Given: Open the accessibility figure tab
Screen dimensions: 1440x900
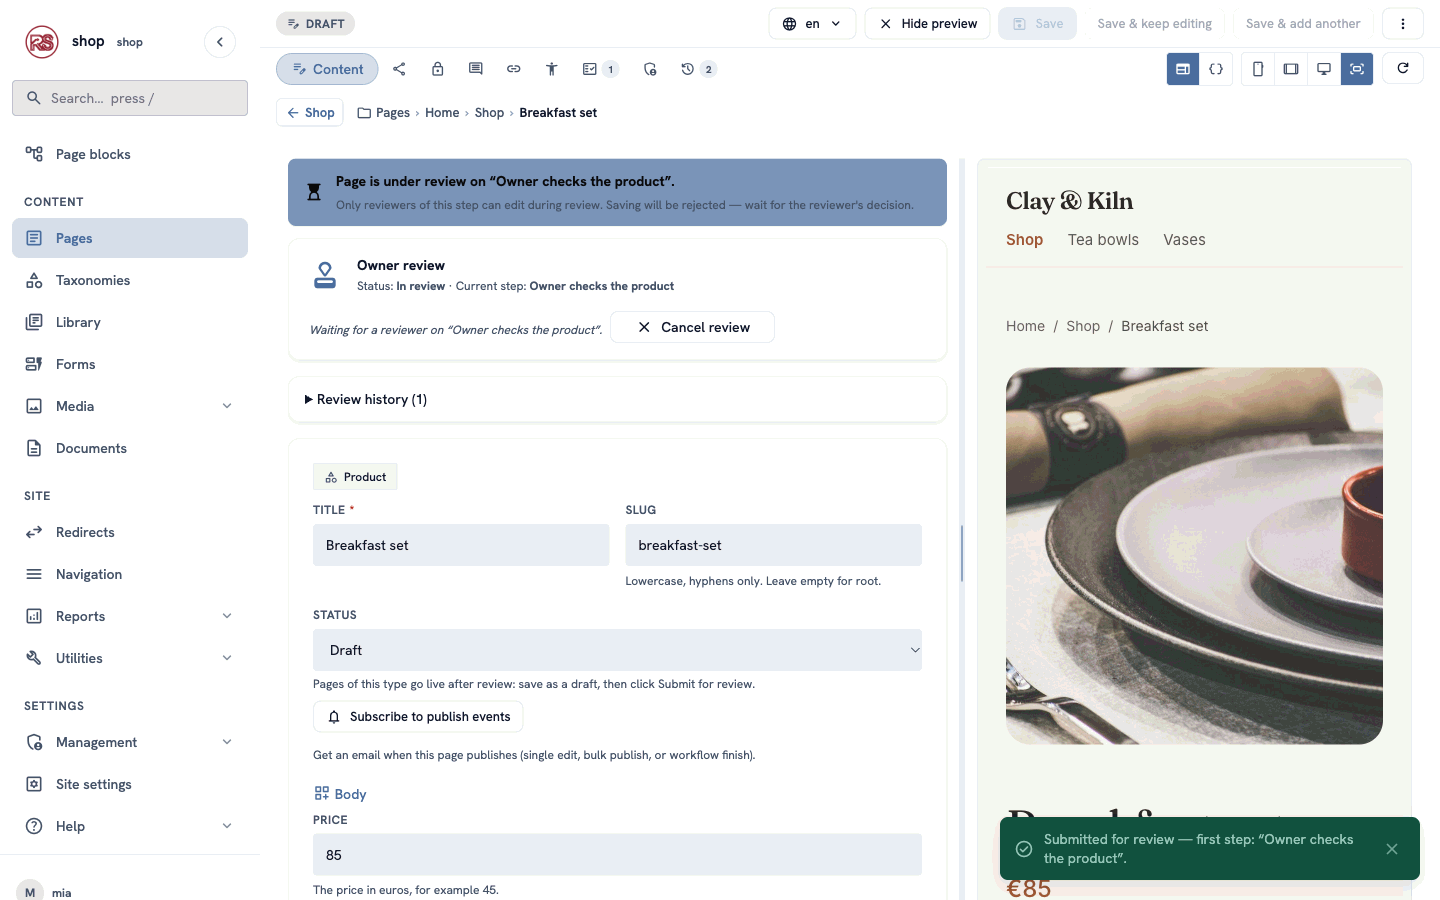Looking at the screenshot, I should point(551,69).
